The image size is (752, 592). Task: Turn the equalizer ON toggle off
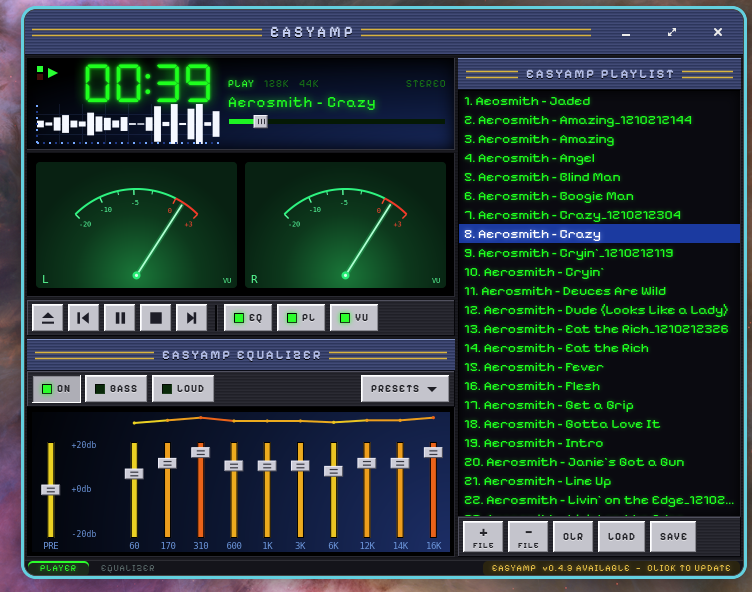coord(57,389)
